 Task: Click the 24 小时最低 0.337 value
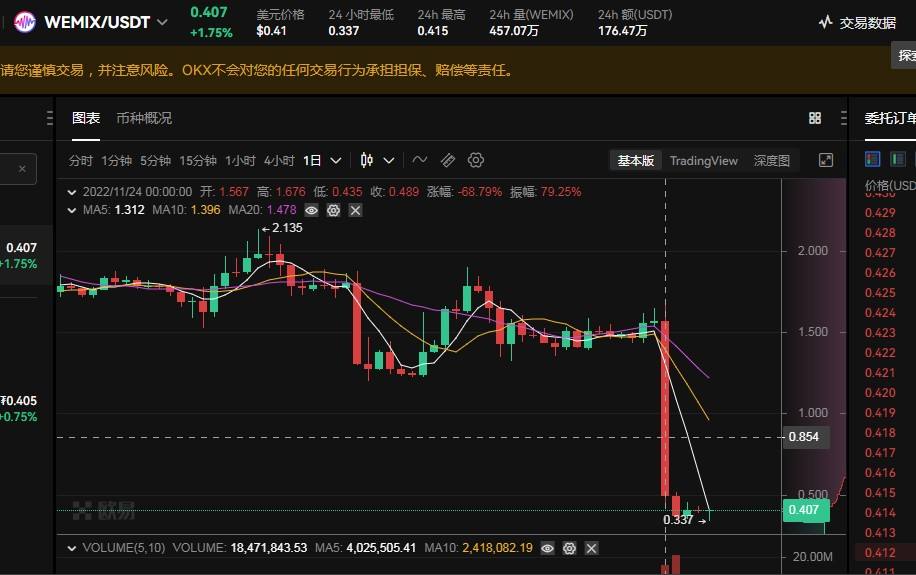[x=344, y=31]
